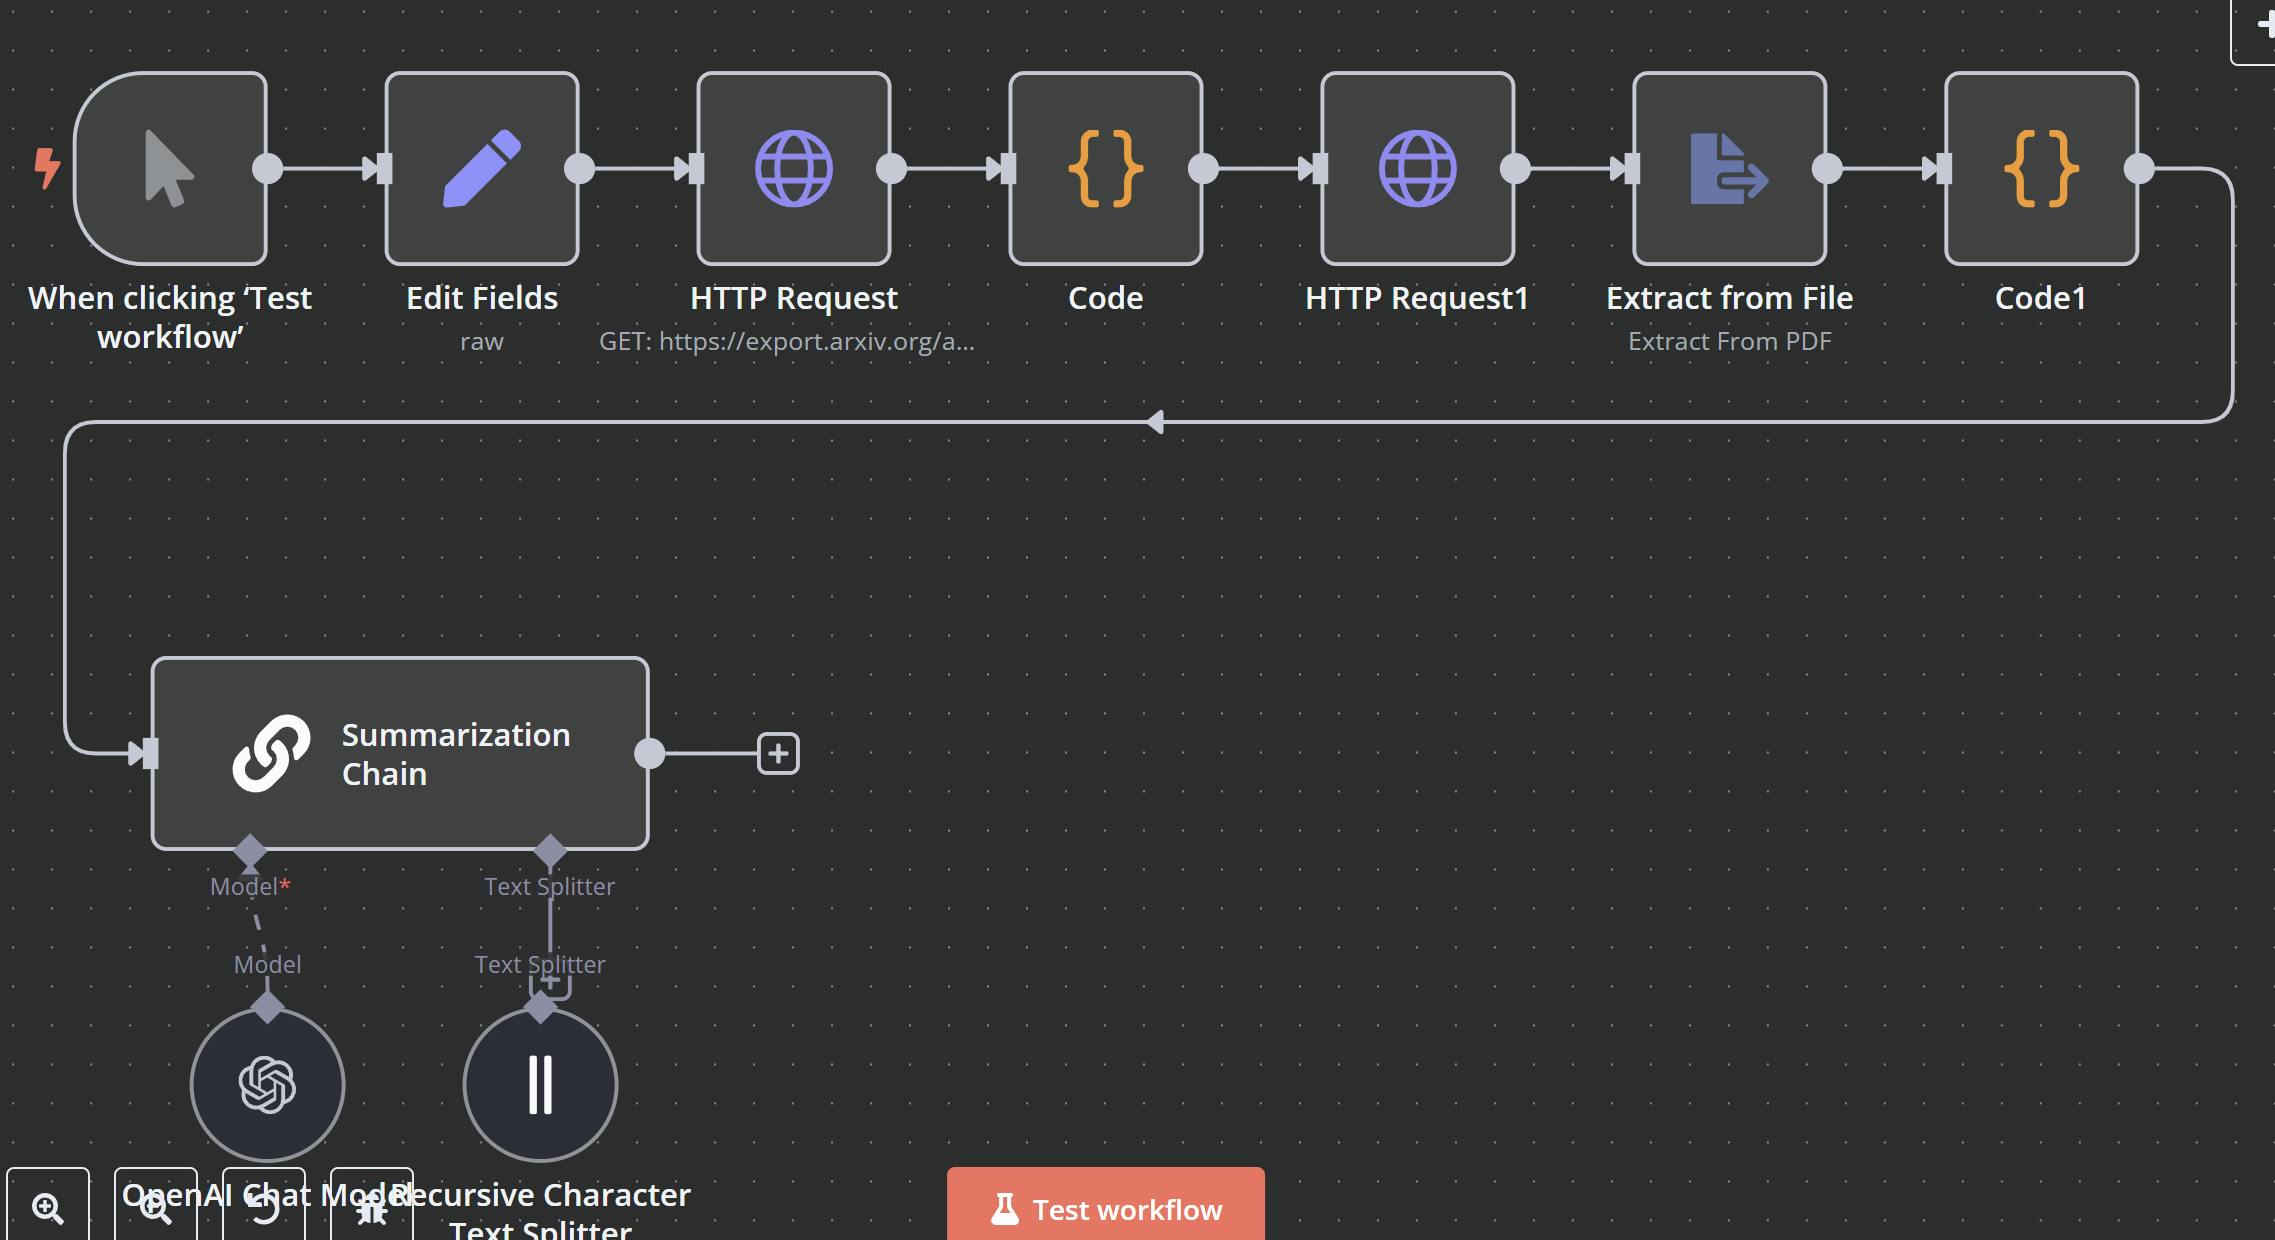The image size is (2275, 1240).
Task: Click the output connector of HTTP Request1
Action: (1515, 169)
